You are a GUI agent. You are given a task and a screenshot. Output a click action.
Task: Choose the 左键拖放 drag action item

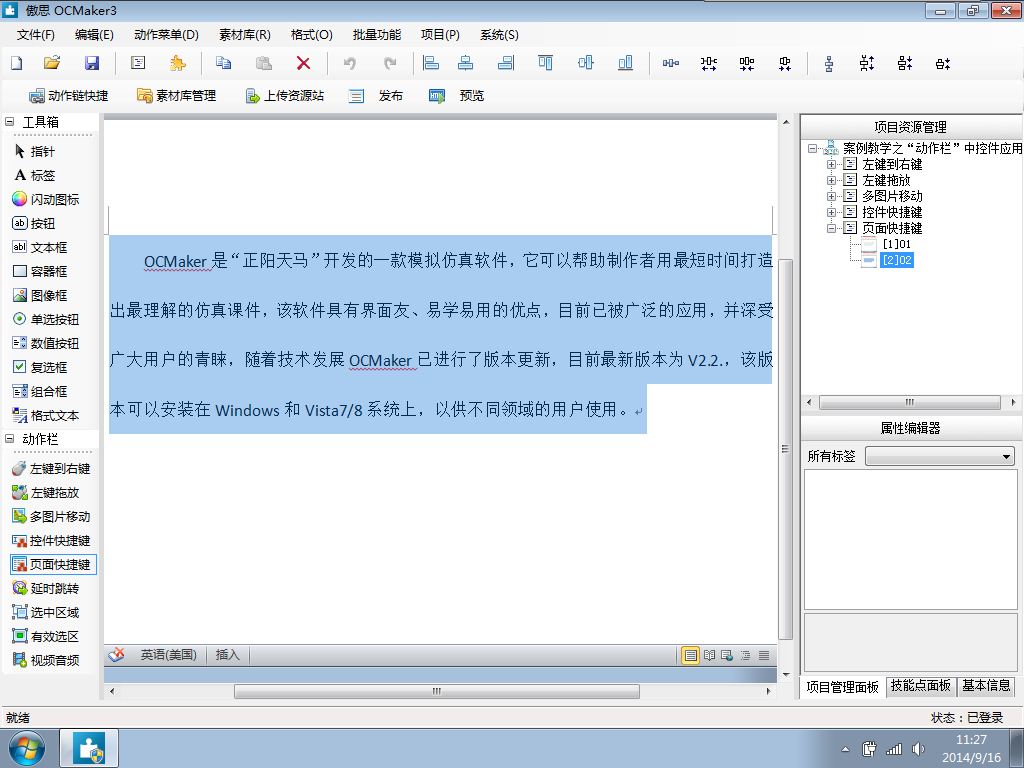[46, 492]
